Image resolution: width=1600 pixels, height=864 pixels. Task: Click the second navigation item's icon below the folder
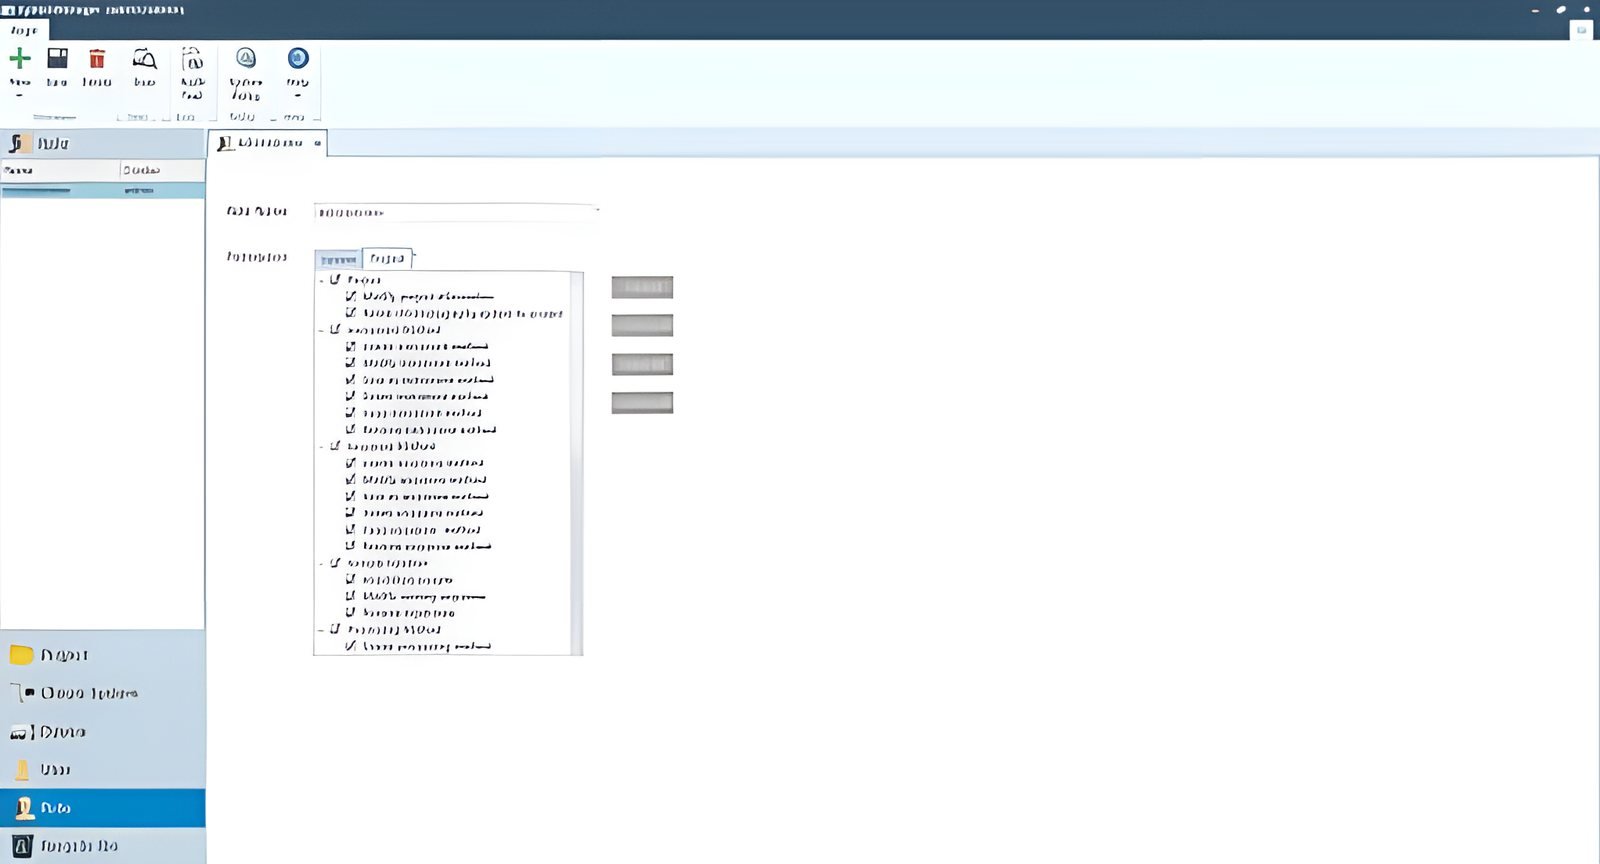(23, 693)
